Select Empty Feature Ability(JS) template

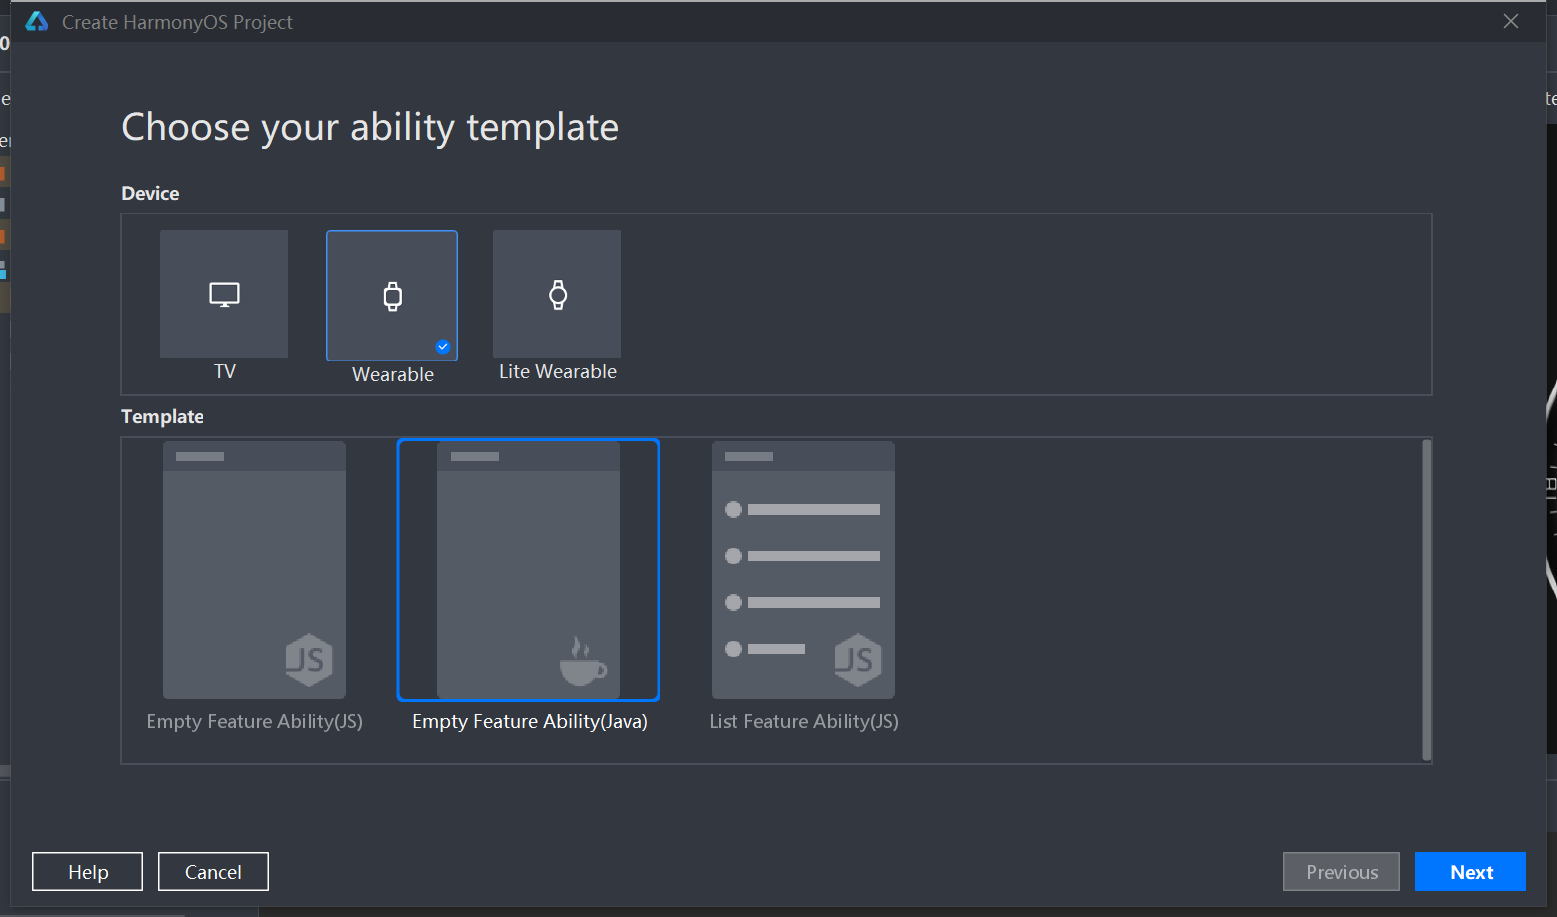254,570
